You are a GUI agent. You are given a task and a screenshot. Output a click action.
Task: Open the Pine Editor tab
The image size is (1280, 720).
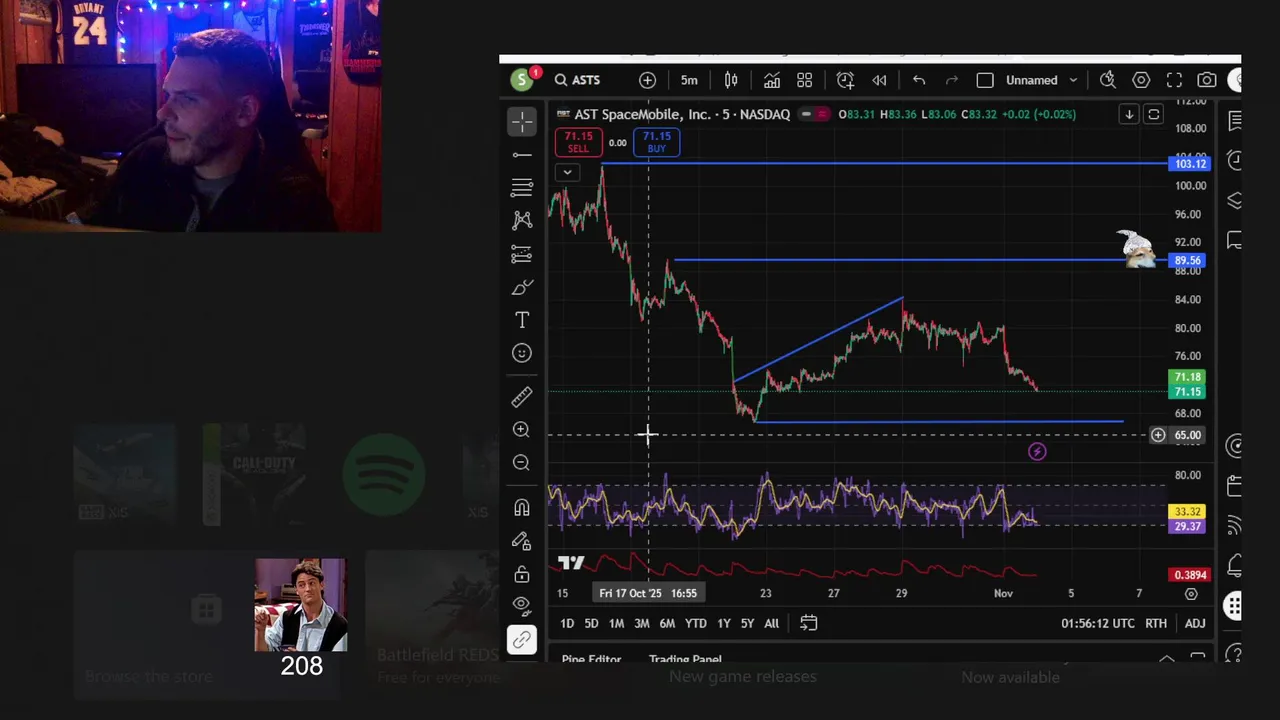click(x=591, y=659)
